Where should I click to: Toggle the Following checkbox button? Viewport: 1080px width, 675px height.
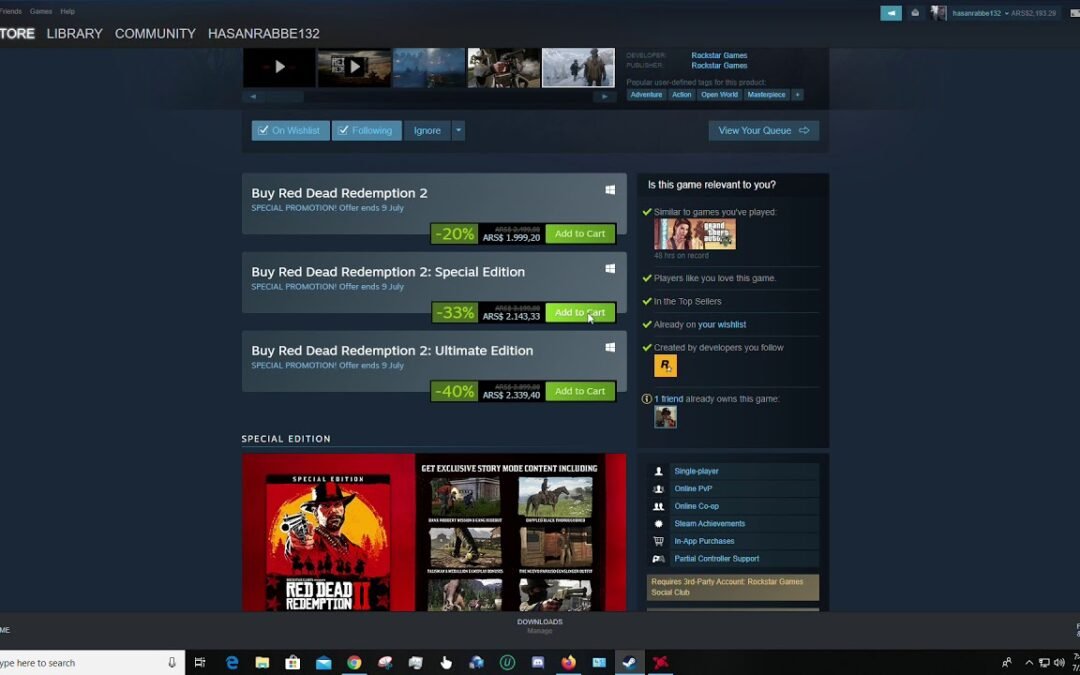(x=366, y=130)
